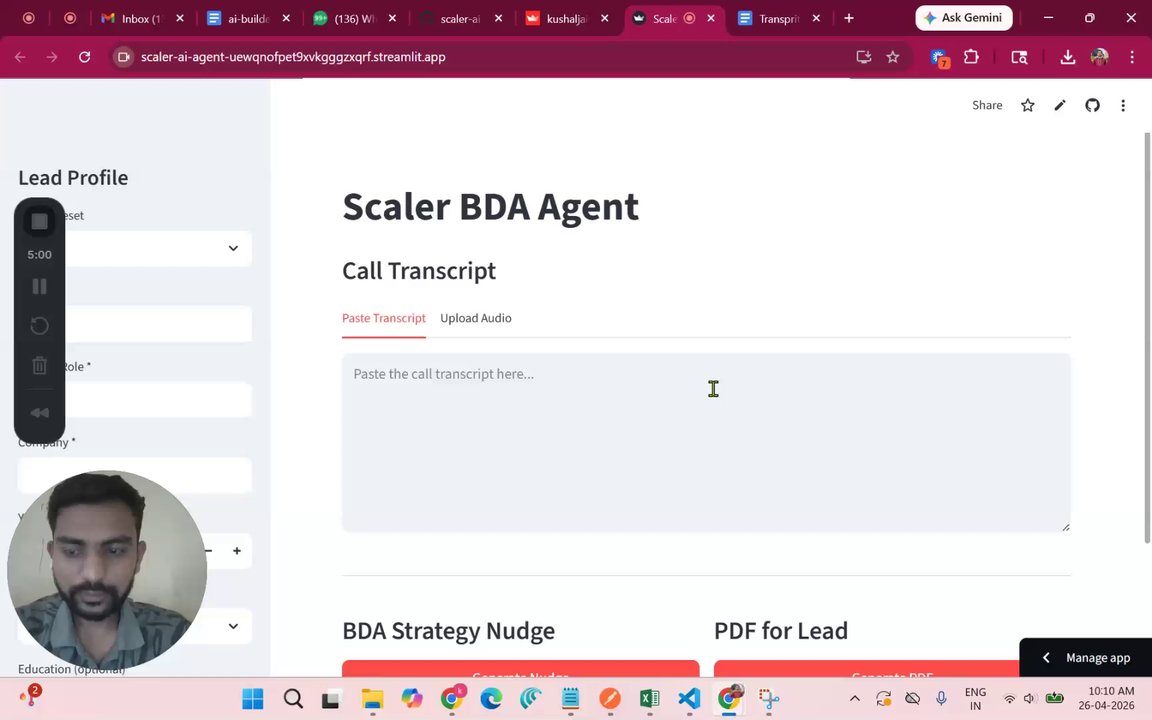Click the Ask Gemini button
The width and height of the screenshot is (1152, 720).
click(963, 18)
